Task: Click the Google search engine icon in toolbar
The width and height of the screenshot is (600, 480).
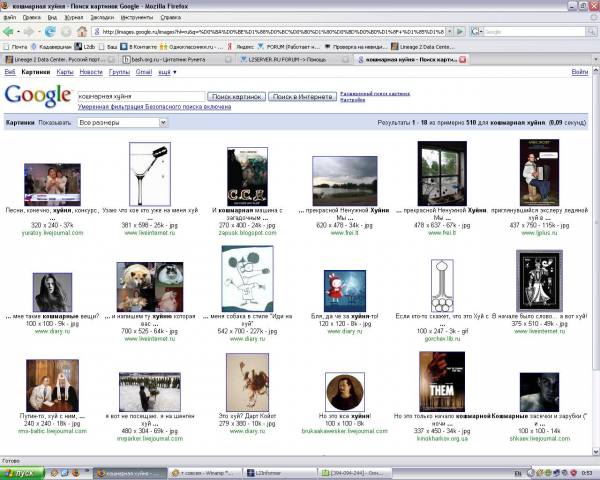Action: [474, 32]
